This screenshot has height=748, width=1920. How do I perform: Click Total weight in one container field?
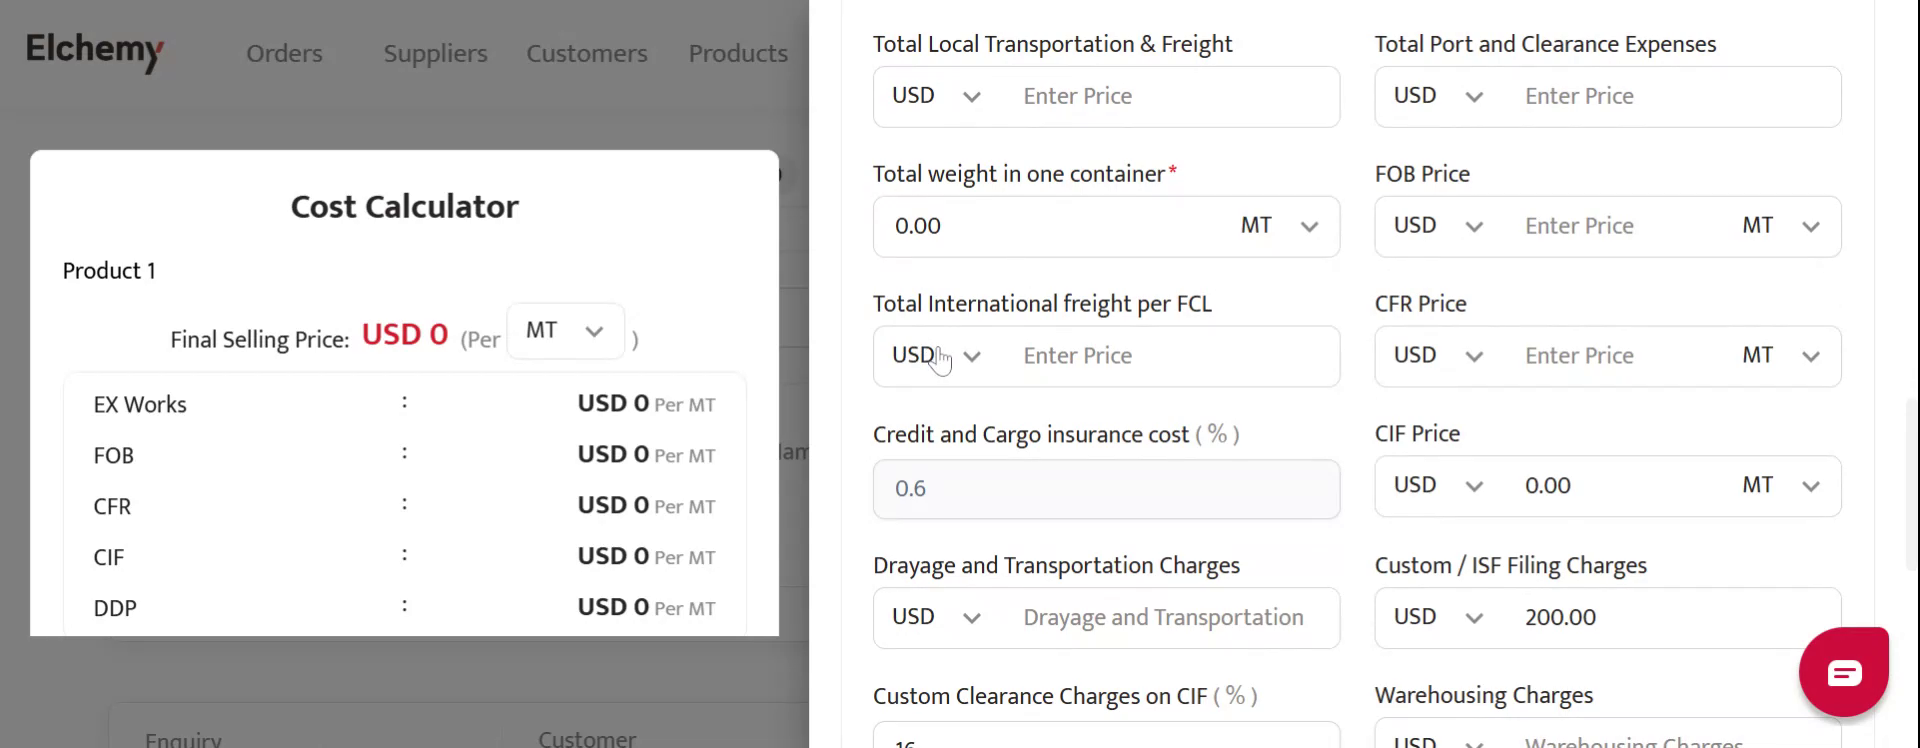[1050, 227]
